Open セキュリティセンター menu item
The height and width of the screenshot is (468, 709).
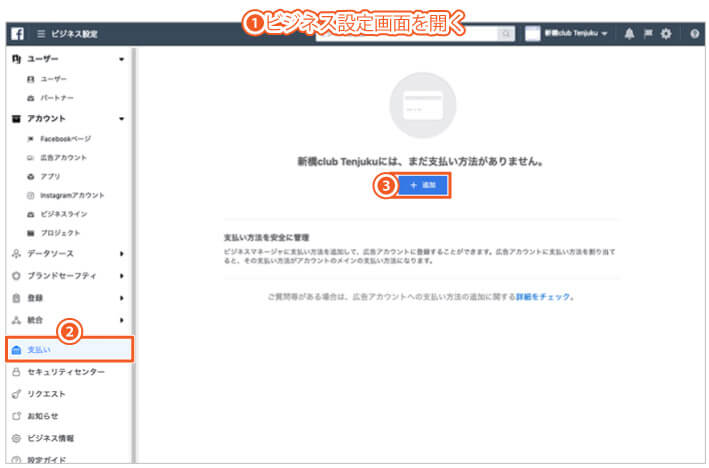coord(66,372)
